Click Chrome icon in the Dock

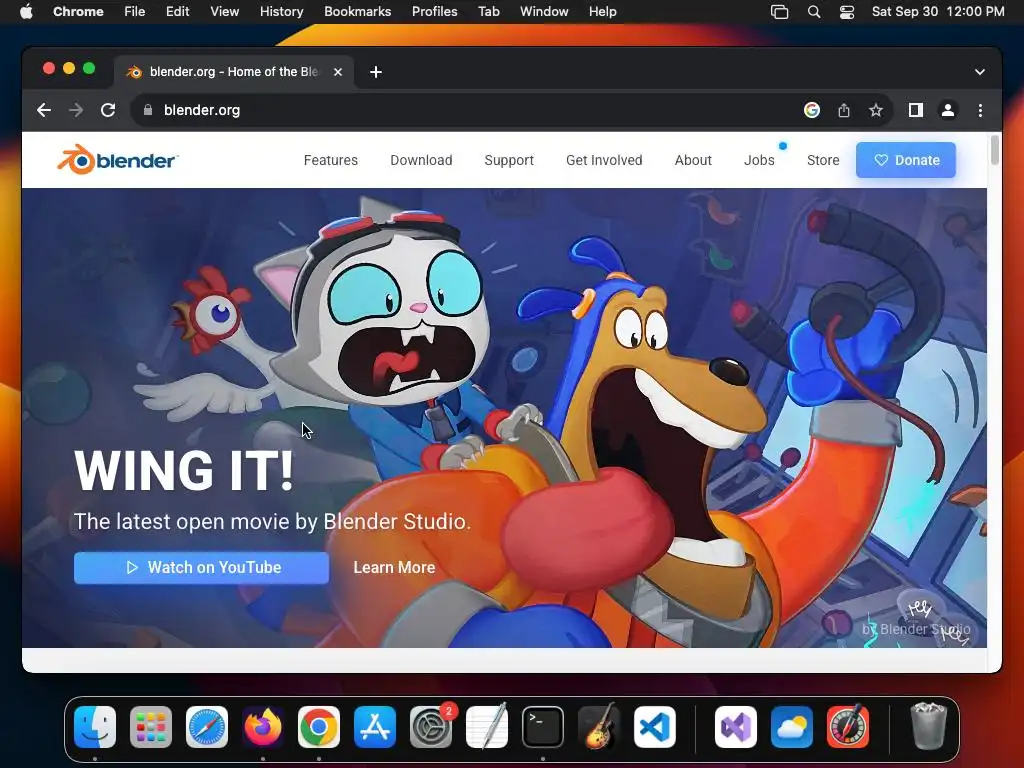[x=319, y=727]
